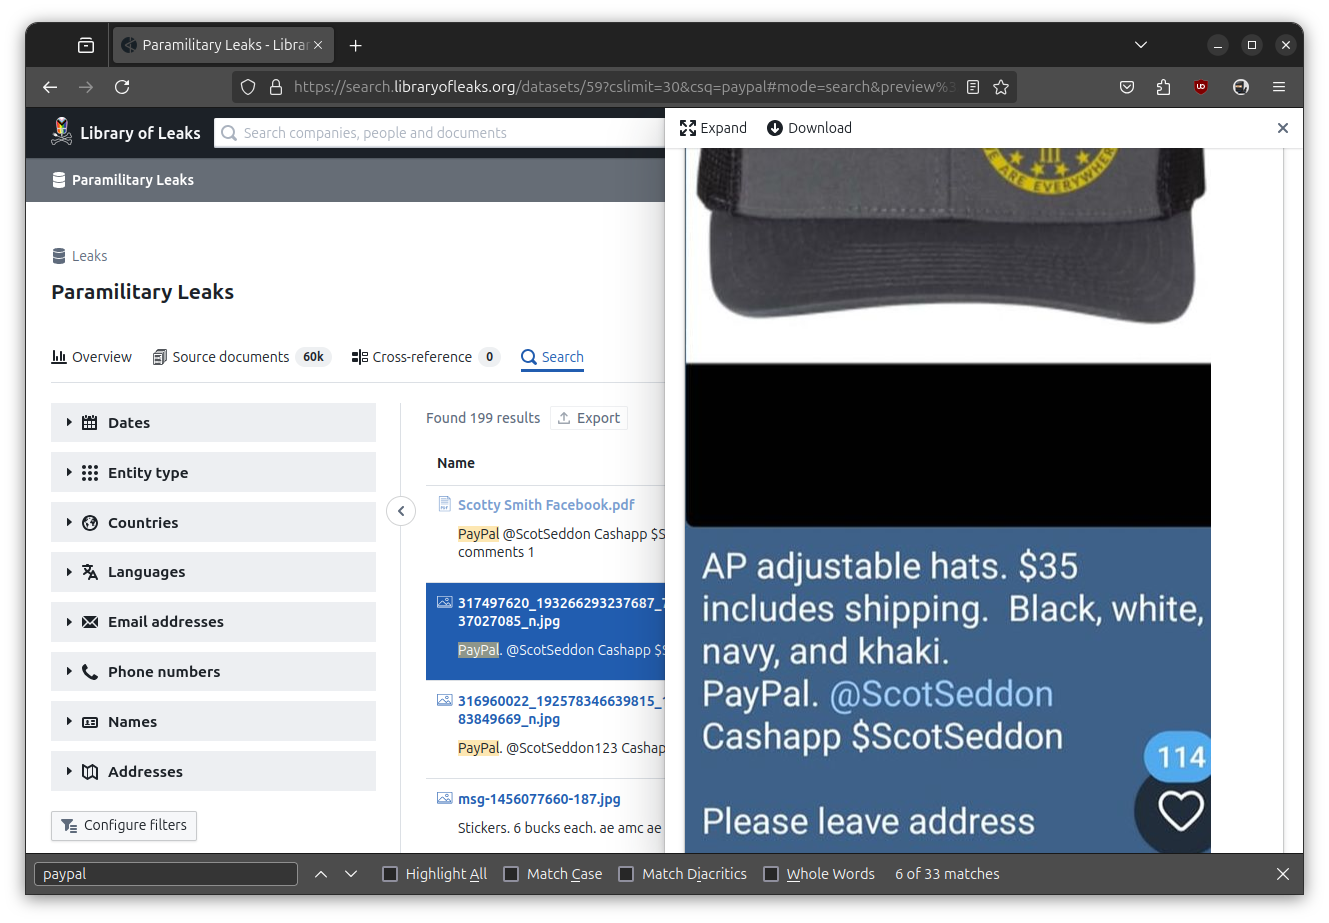The image size is (1329, 923).
Task: Click the site security padlock icon
Action: (276, 87)
